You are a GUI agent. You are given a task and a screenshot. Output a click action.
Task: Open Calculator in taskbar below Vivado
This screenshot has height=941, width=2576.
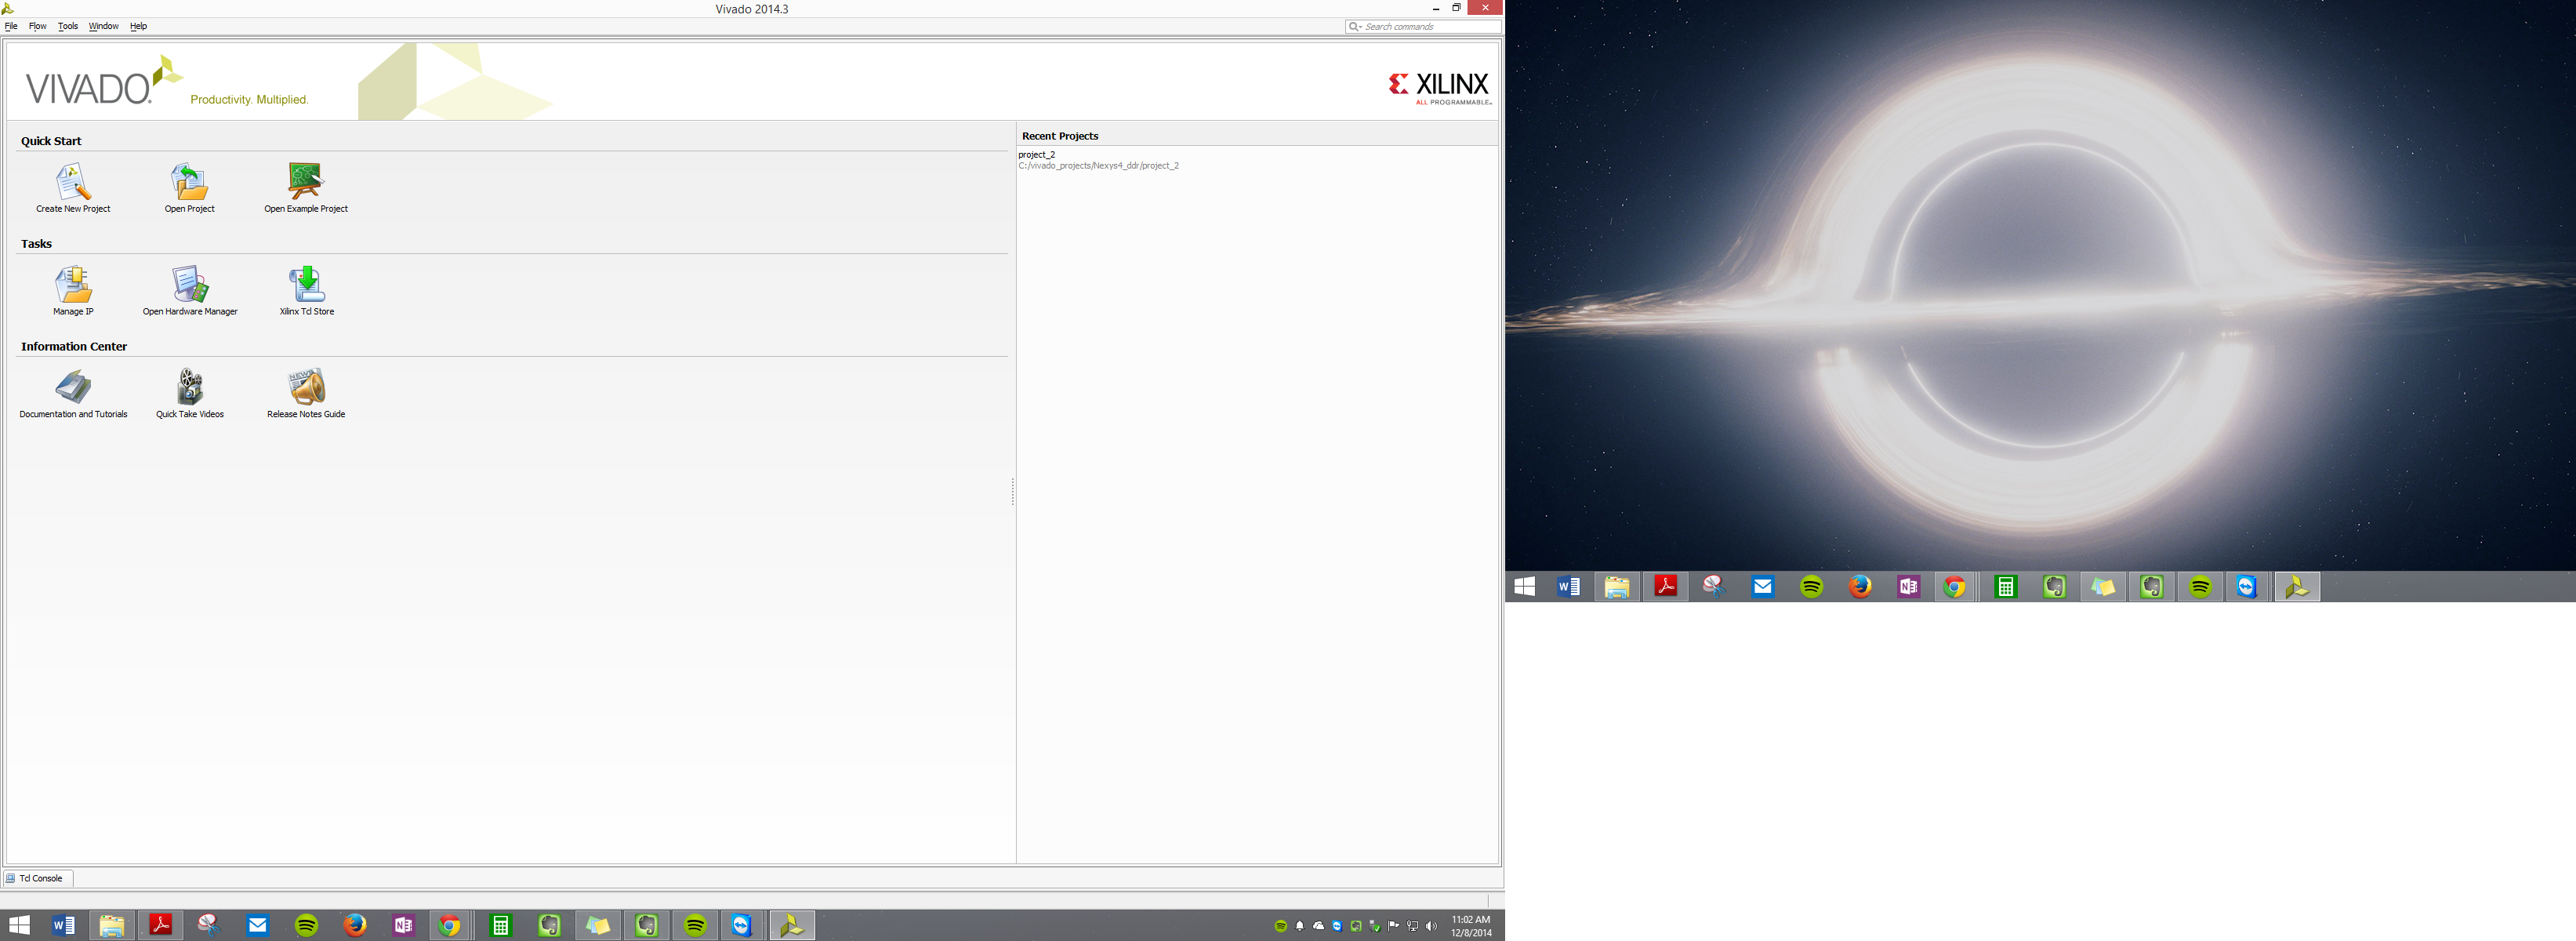500,925
